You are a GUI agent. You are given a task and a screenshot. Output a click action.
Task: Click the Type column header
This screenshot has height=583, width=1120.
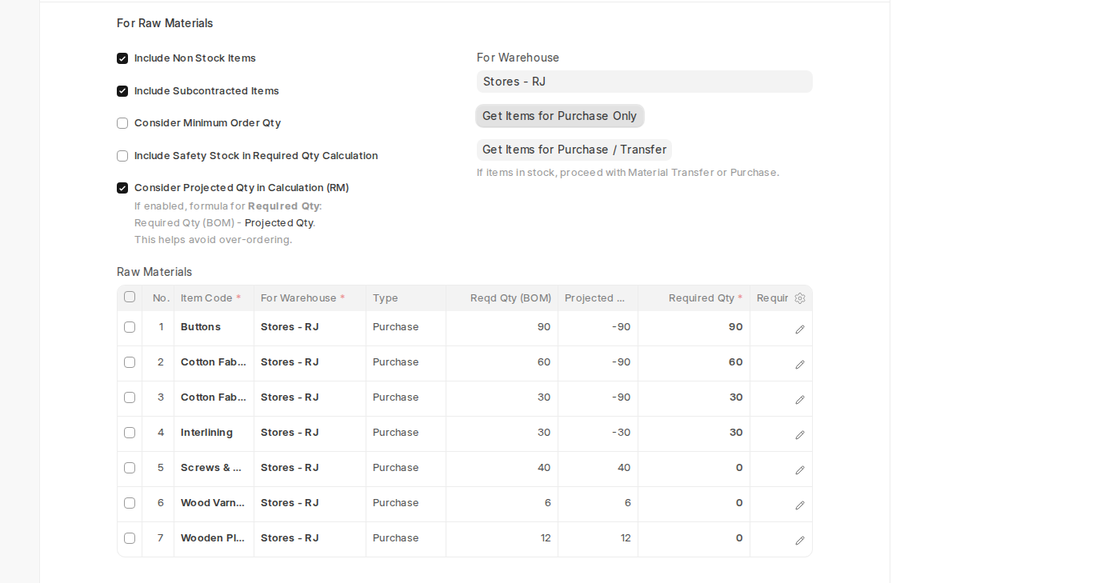[406, 298]
